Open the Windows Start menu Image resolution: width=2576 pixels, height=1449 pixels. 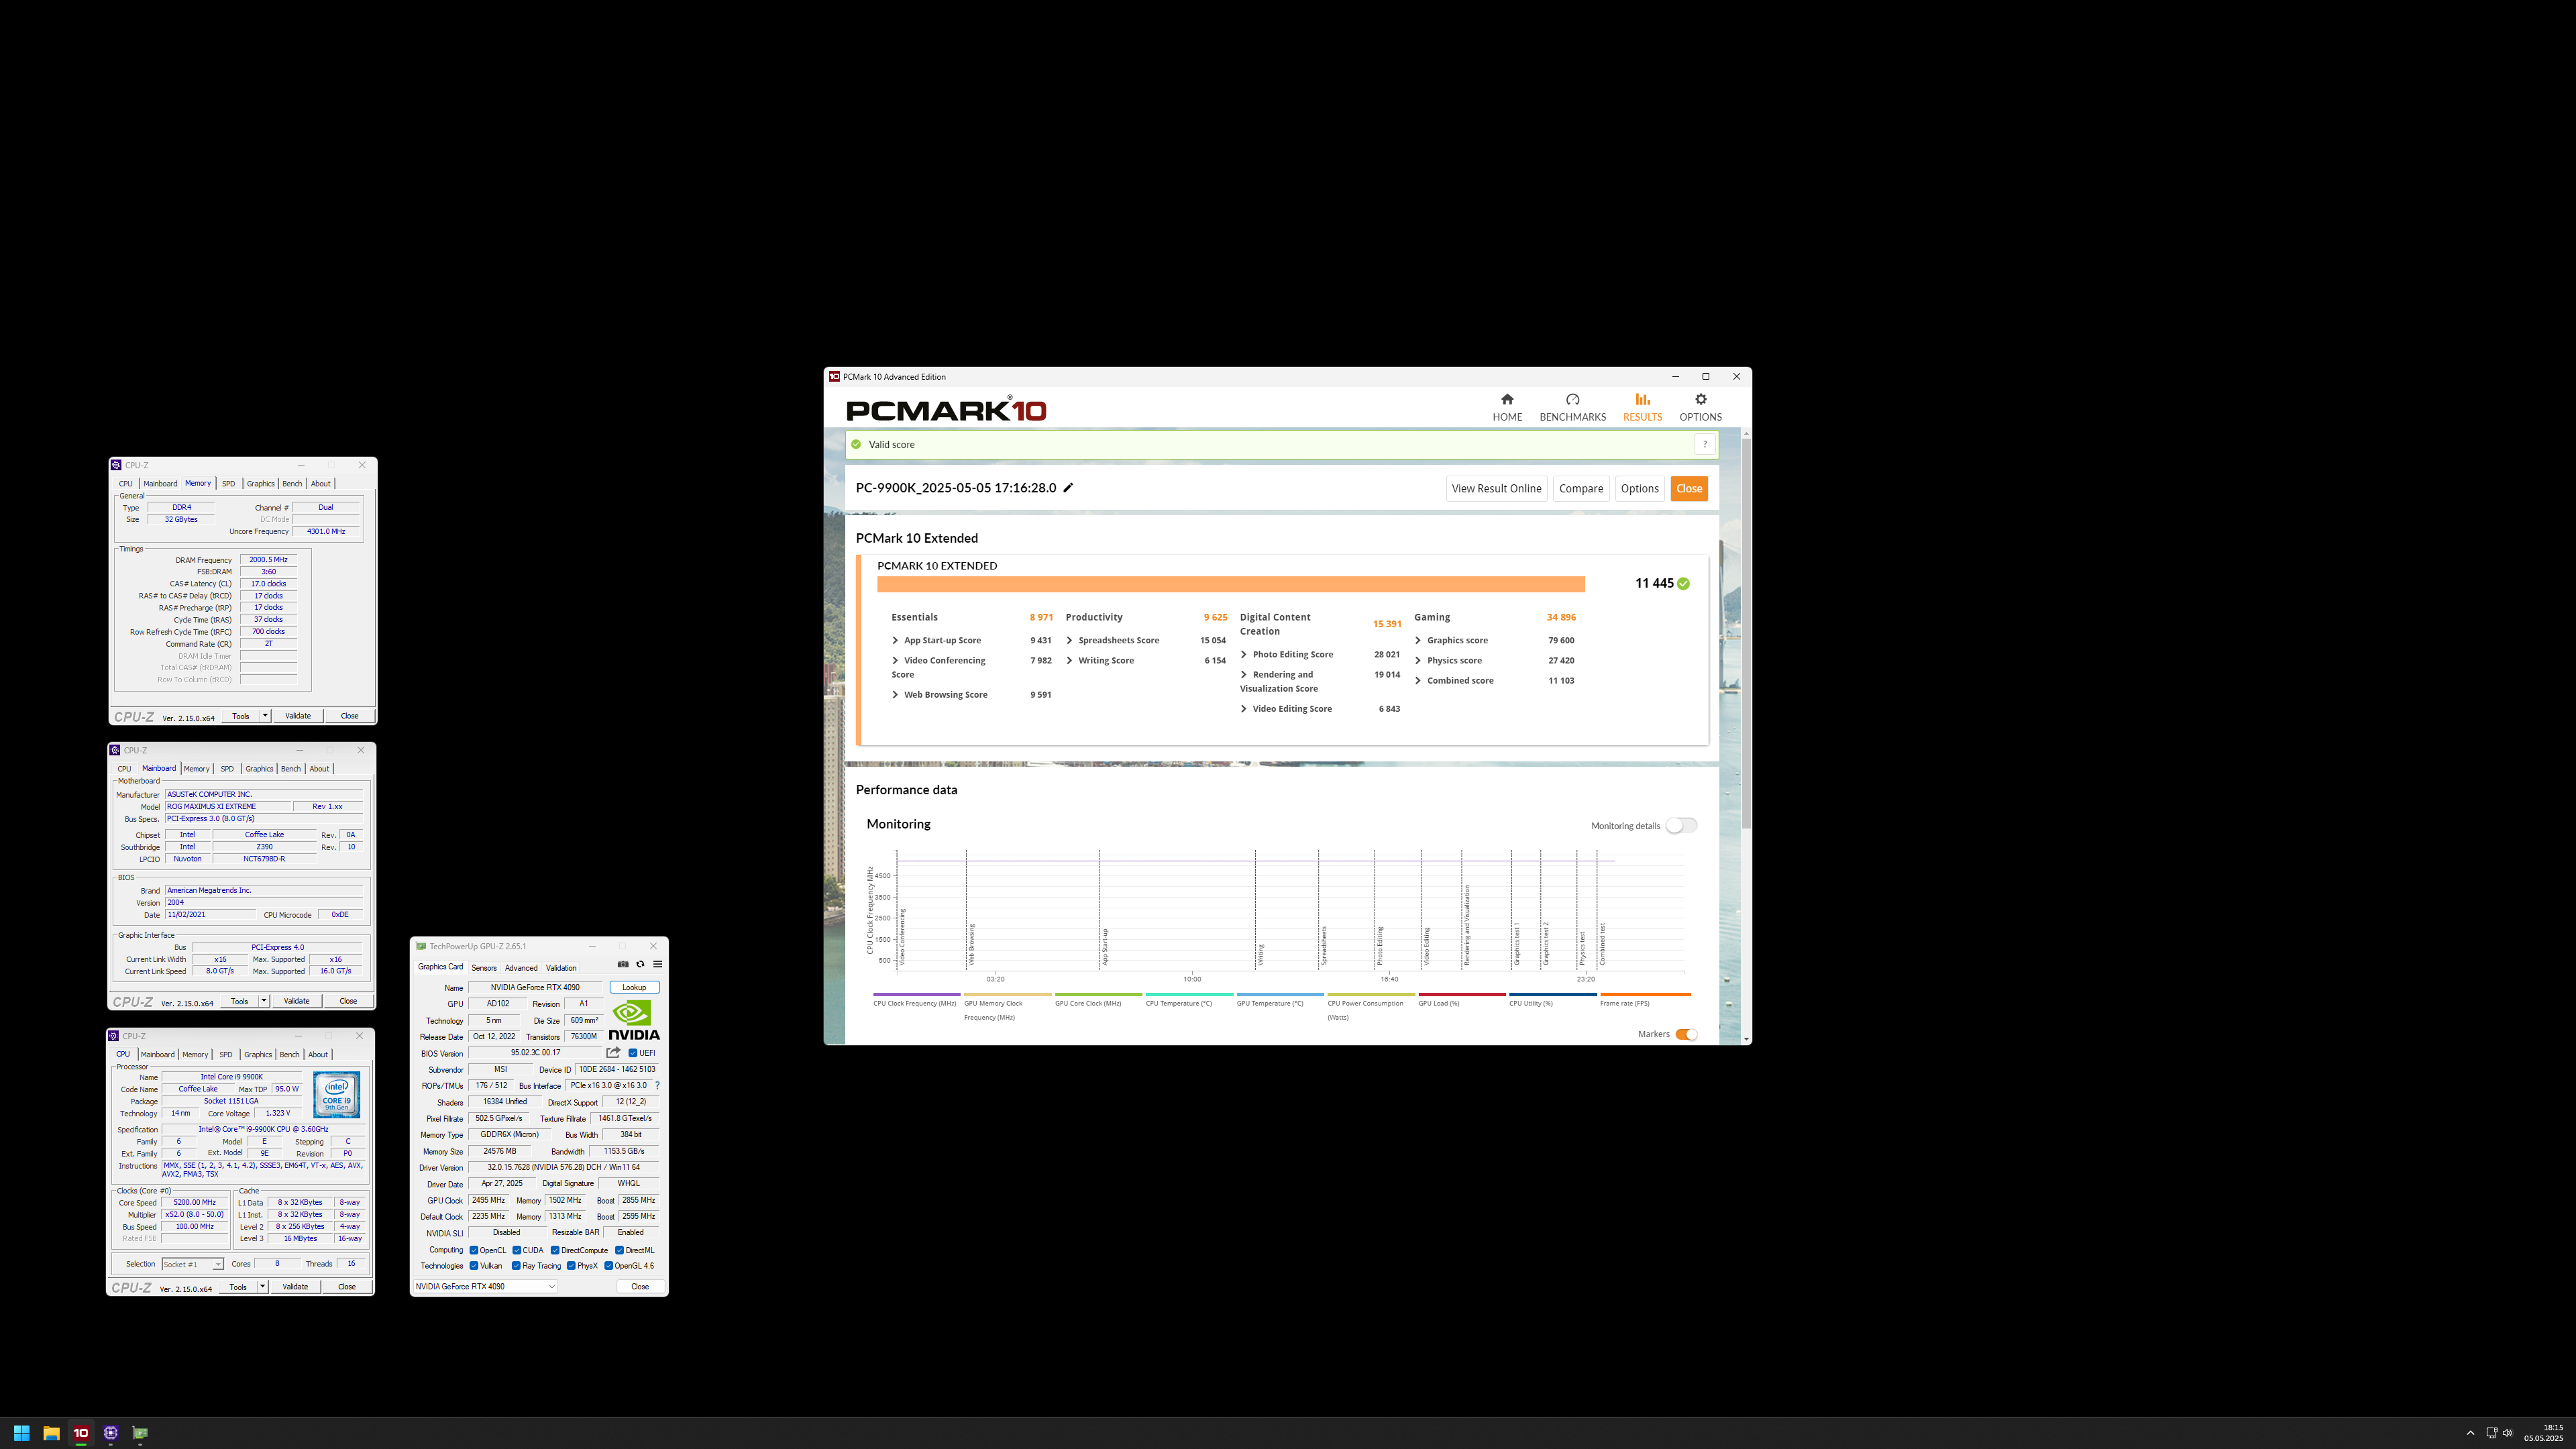point(21,1433)
